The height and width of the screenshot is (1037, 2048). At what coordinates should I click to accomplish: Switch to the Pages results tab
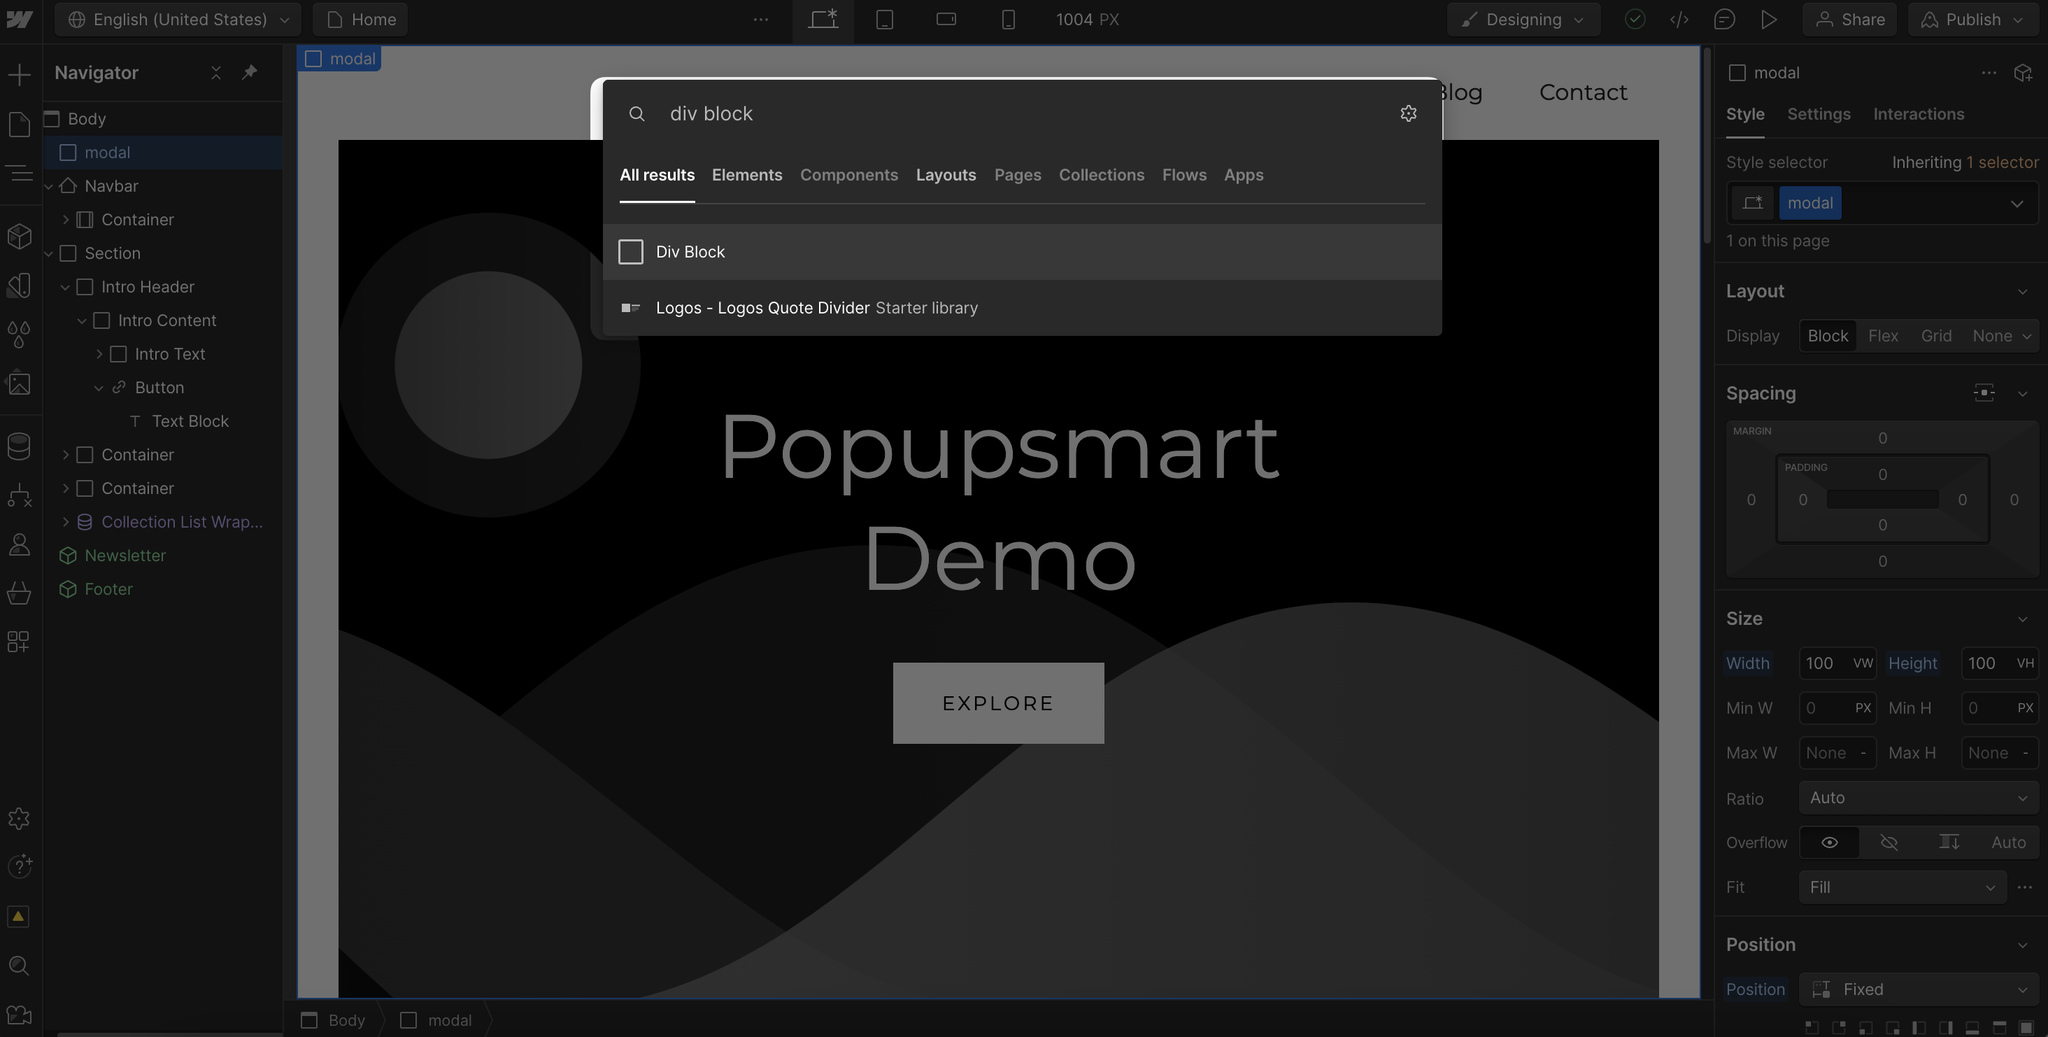click(x=1018, y=175)
